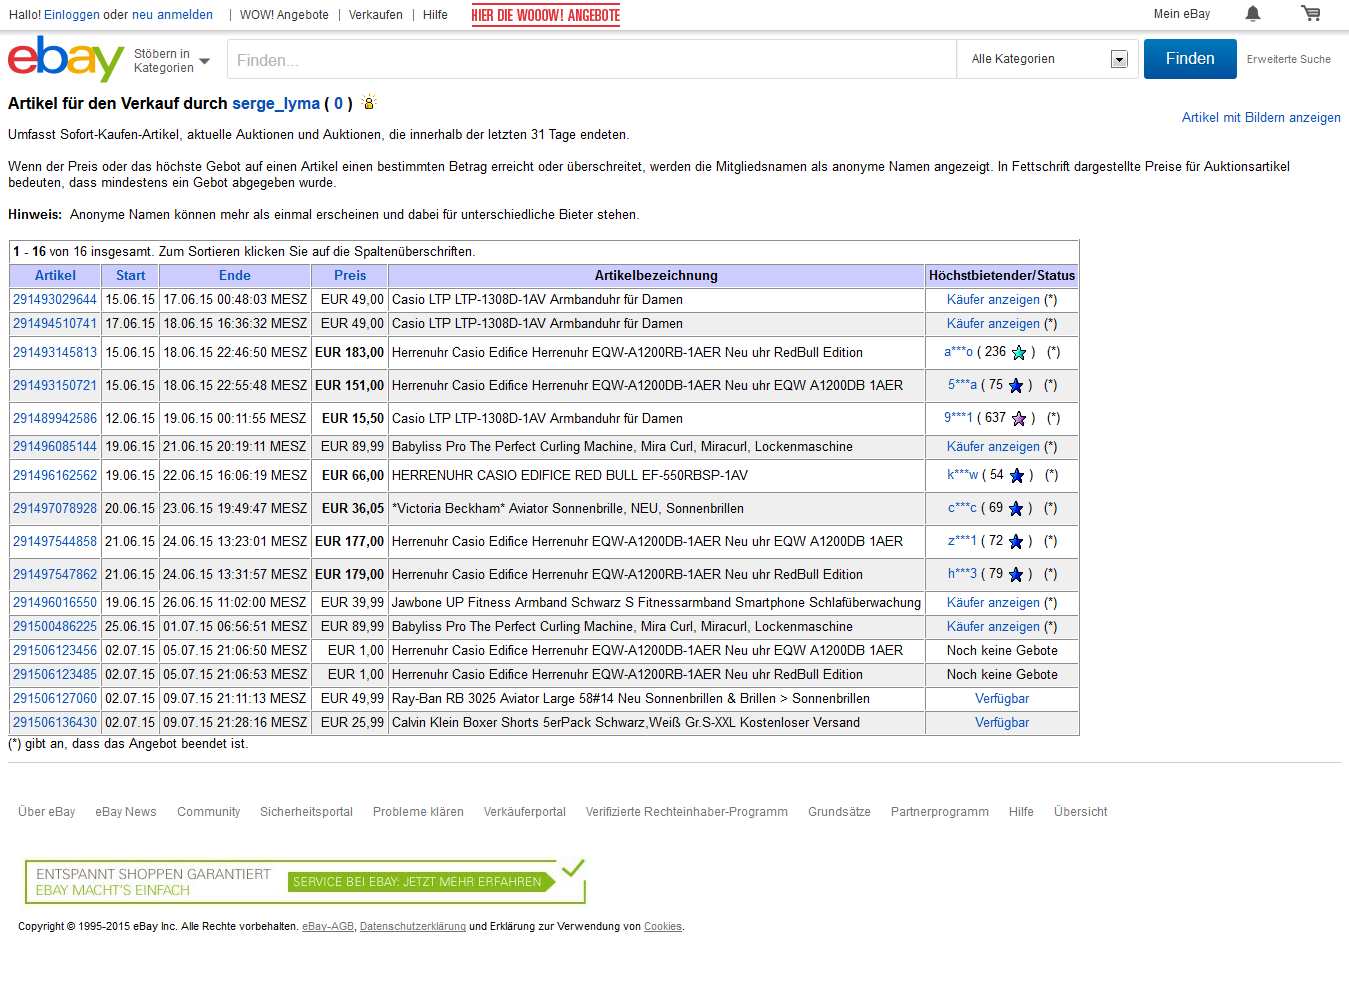The width and height of the screenshot is (1349, 984).
Task: Click the blue Finden button
Action: (1190, 59)
